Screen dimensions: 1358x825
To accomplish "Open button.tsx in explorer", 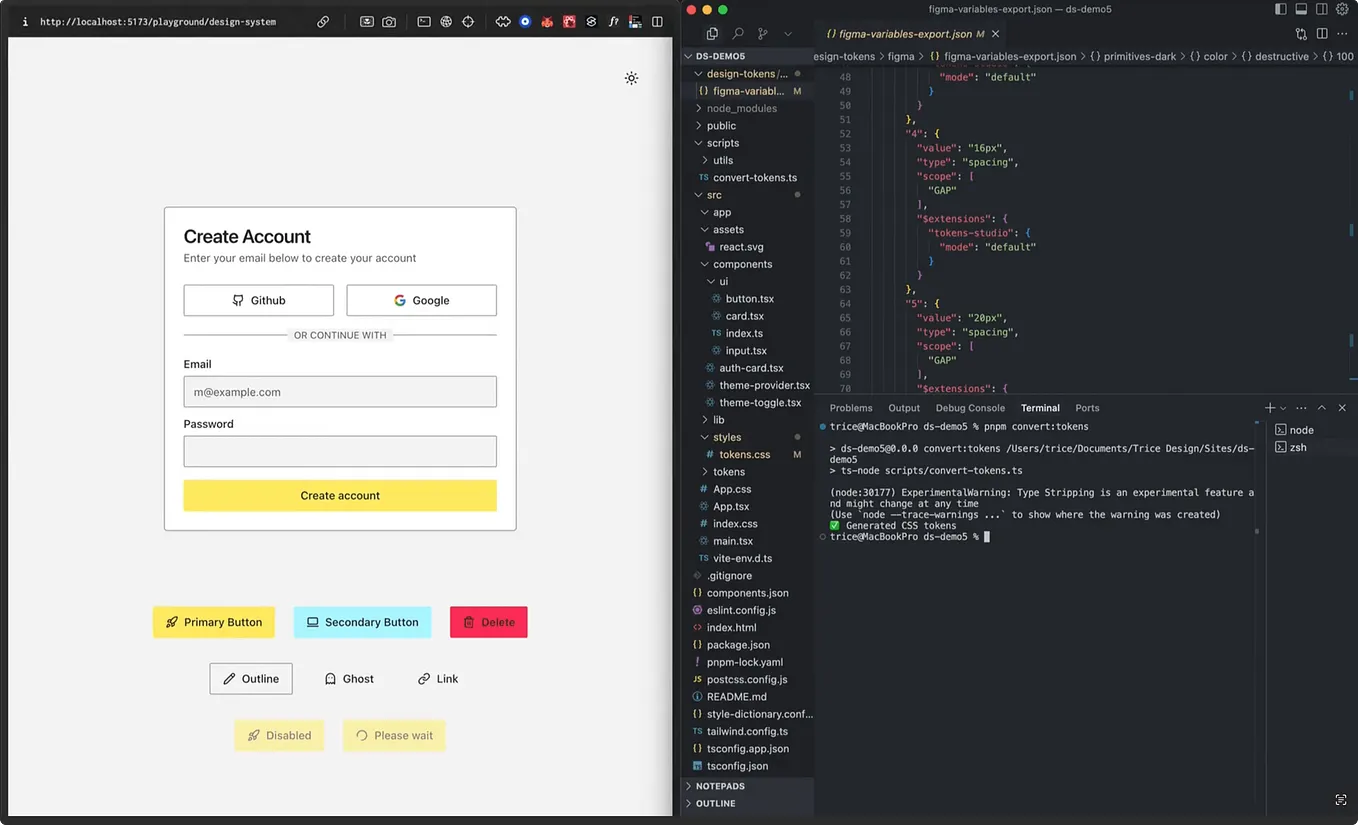I will 747,299.
